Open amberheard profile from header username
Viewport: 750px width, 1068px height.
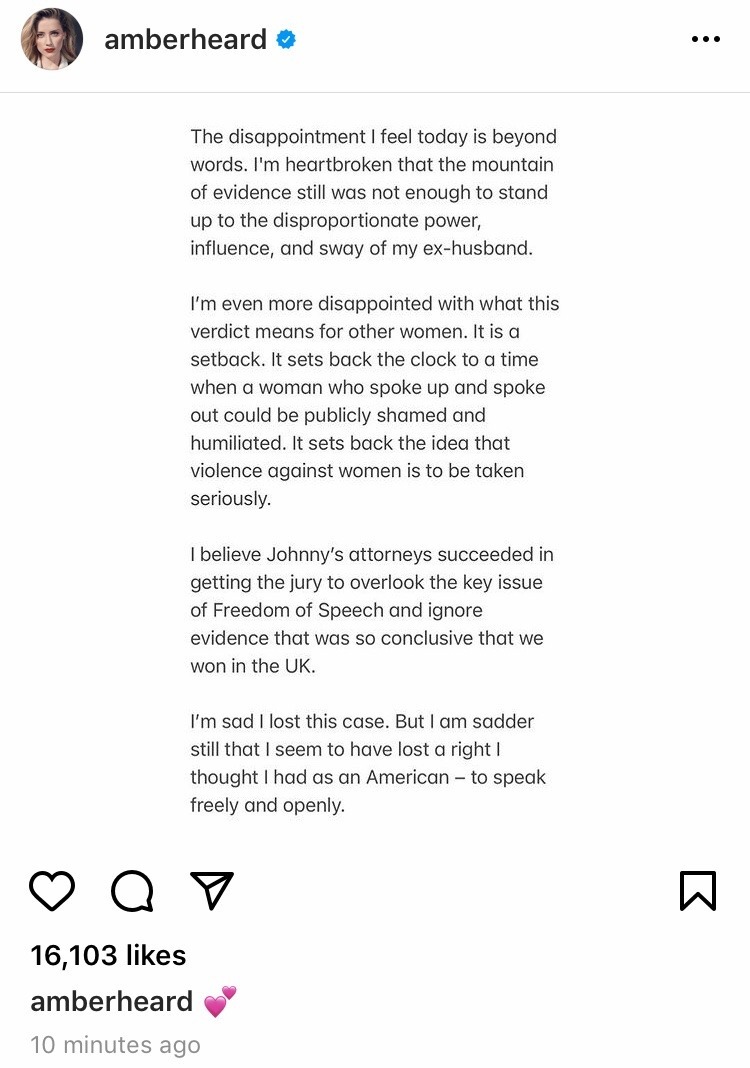point(185,40)
